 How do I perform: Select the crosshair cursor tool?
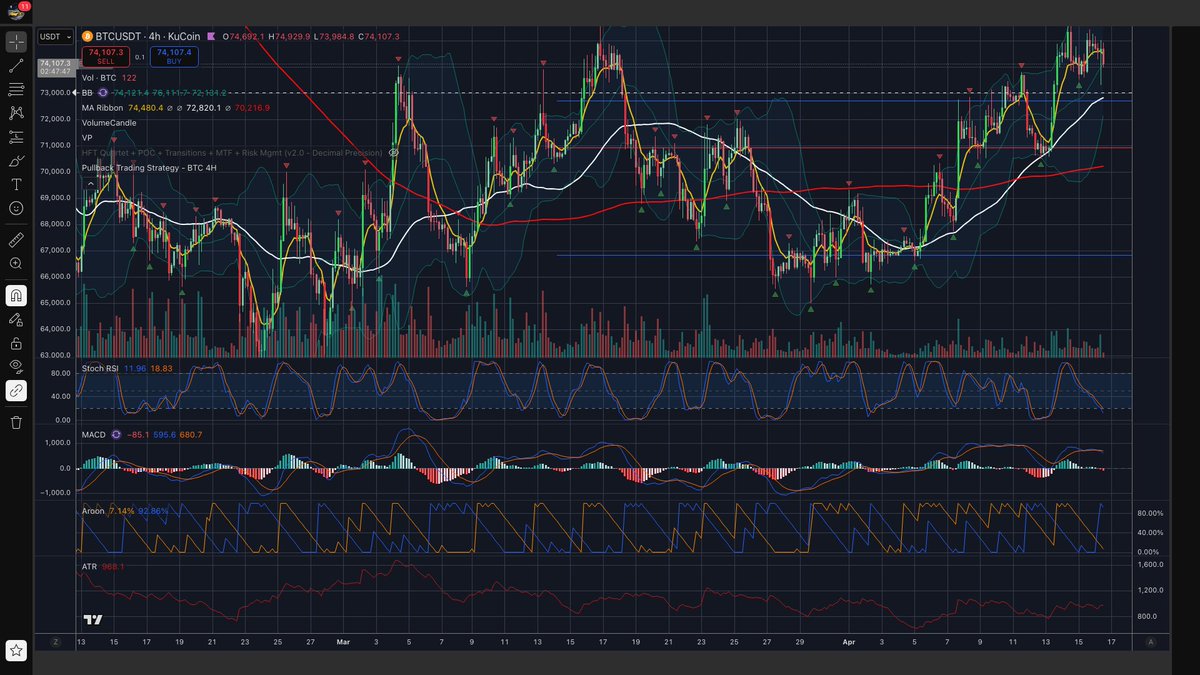(x=16, y=42)
